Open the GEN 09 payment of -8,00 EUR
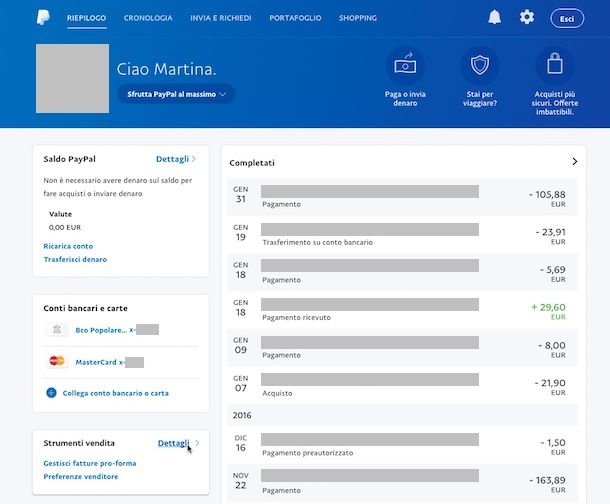The width and height of the screenshot is (610, 504). tap(402, 348)
